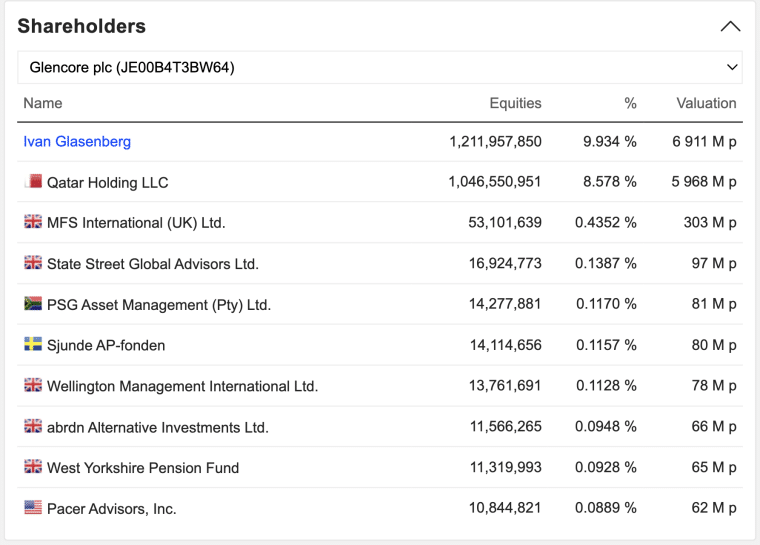Click percentage 0.4352 %
The width and height of the screenshot is (760, 545).
pos(606,223)
